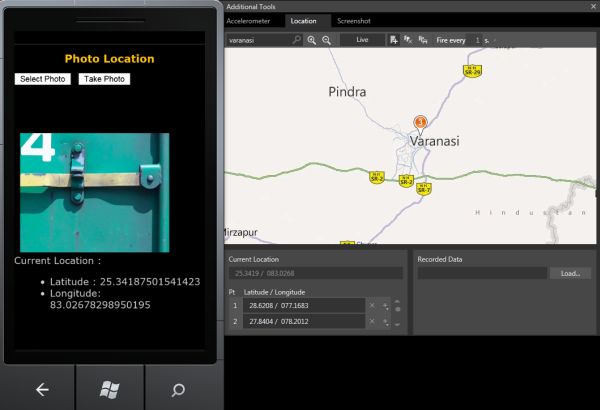
Task: Click the insert icon for point 1
Action: [x=385, y=306]
